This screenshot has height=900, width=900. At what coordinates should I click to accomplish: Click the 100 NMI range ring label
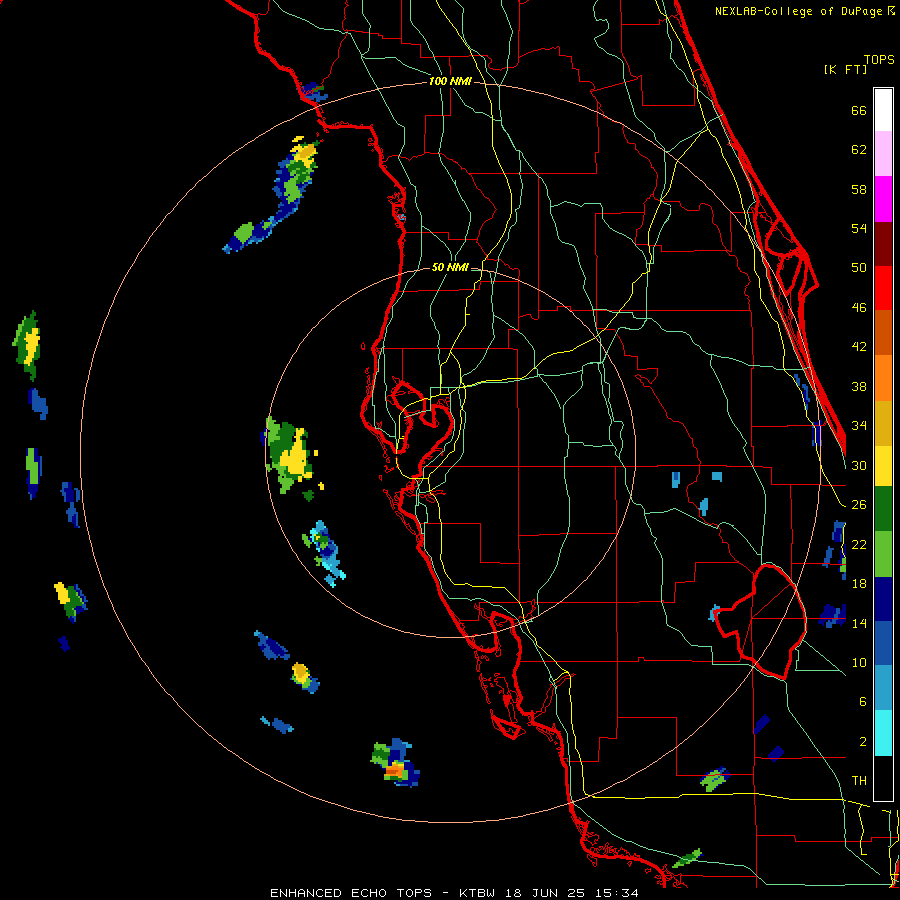[450, 82]
